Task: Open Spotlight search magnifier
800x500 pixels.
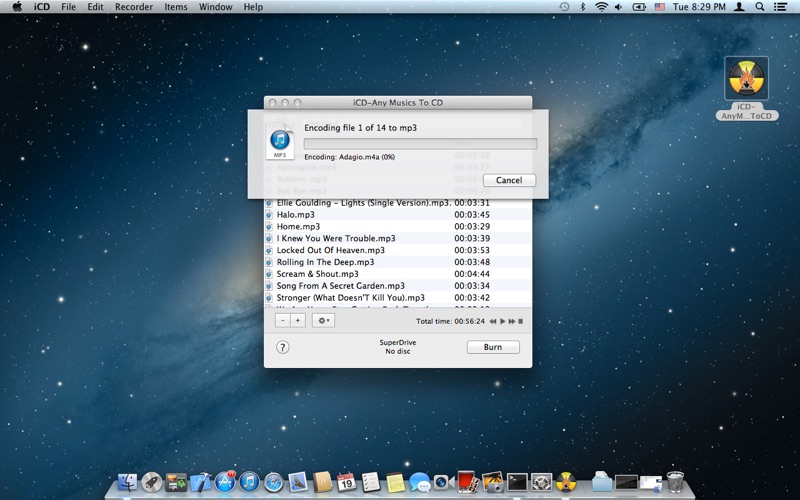Action: point(760,7)
